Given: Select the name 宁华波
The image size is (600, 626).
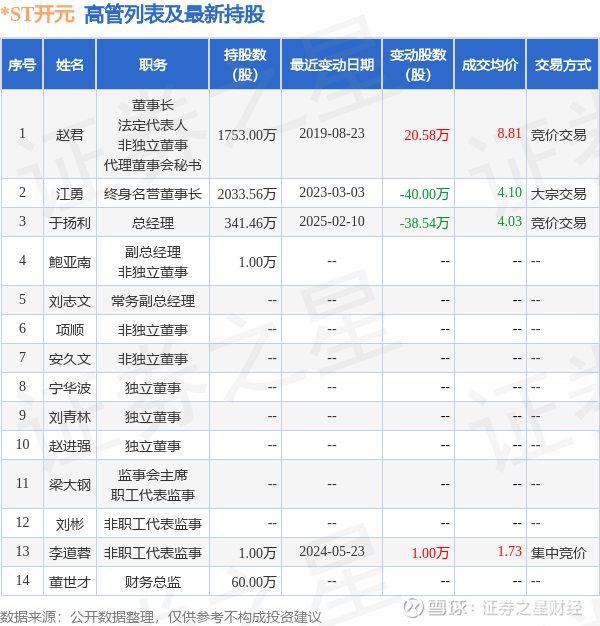Looking at the screenshot, I should (69, 388).
